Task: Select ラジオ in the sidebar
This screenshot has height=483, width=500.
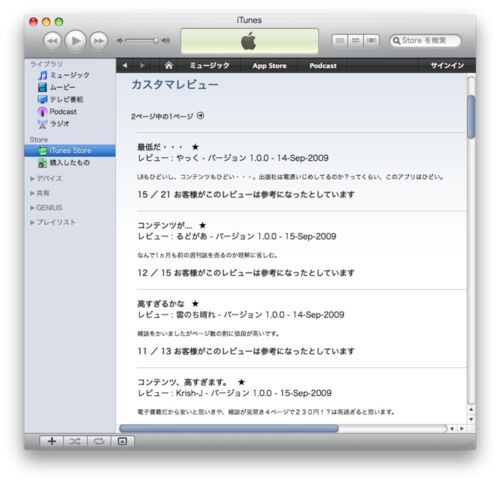Action: [x=59, y=124]
